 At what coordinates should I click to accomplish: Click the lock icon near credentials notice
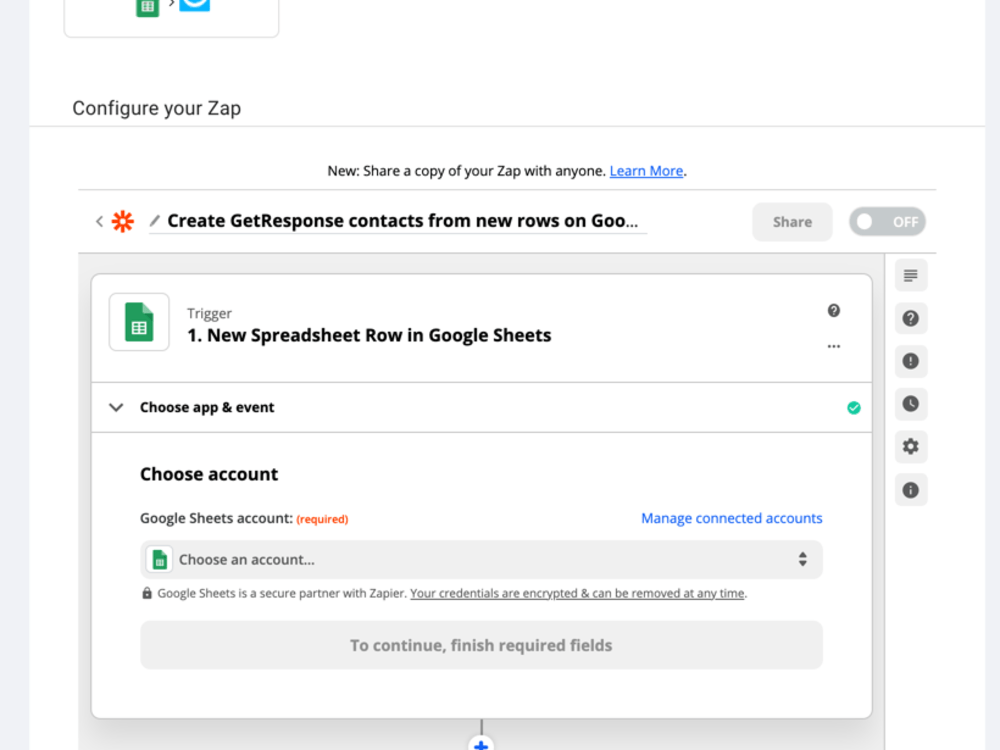pyautogui.click(x=148, y=593)
